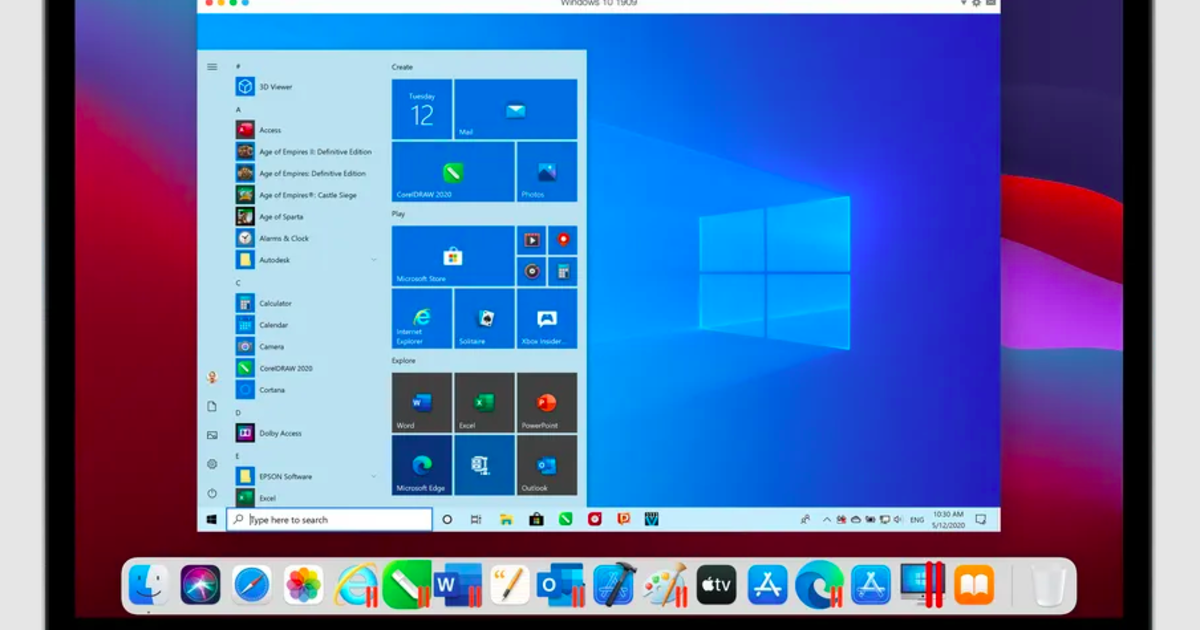Open Safari from the macOS Dock
Viewport: 1200px width, 630px height.
pyautogui.click(x=251, y=585)
